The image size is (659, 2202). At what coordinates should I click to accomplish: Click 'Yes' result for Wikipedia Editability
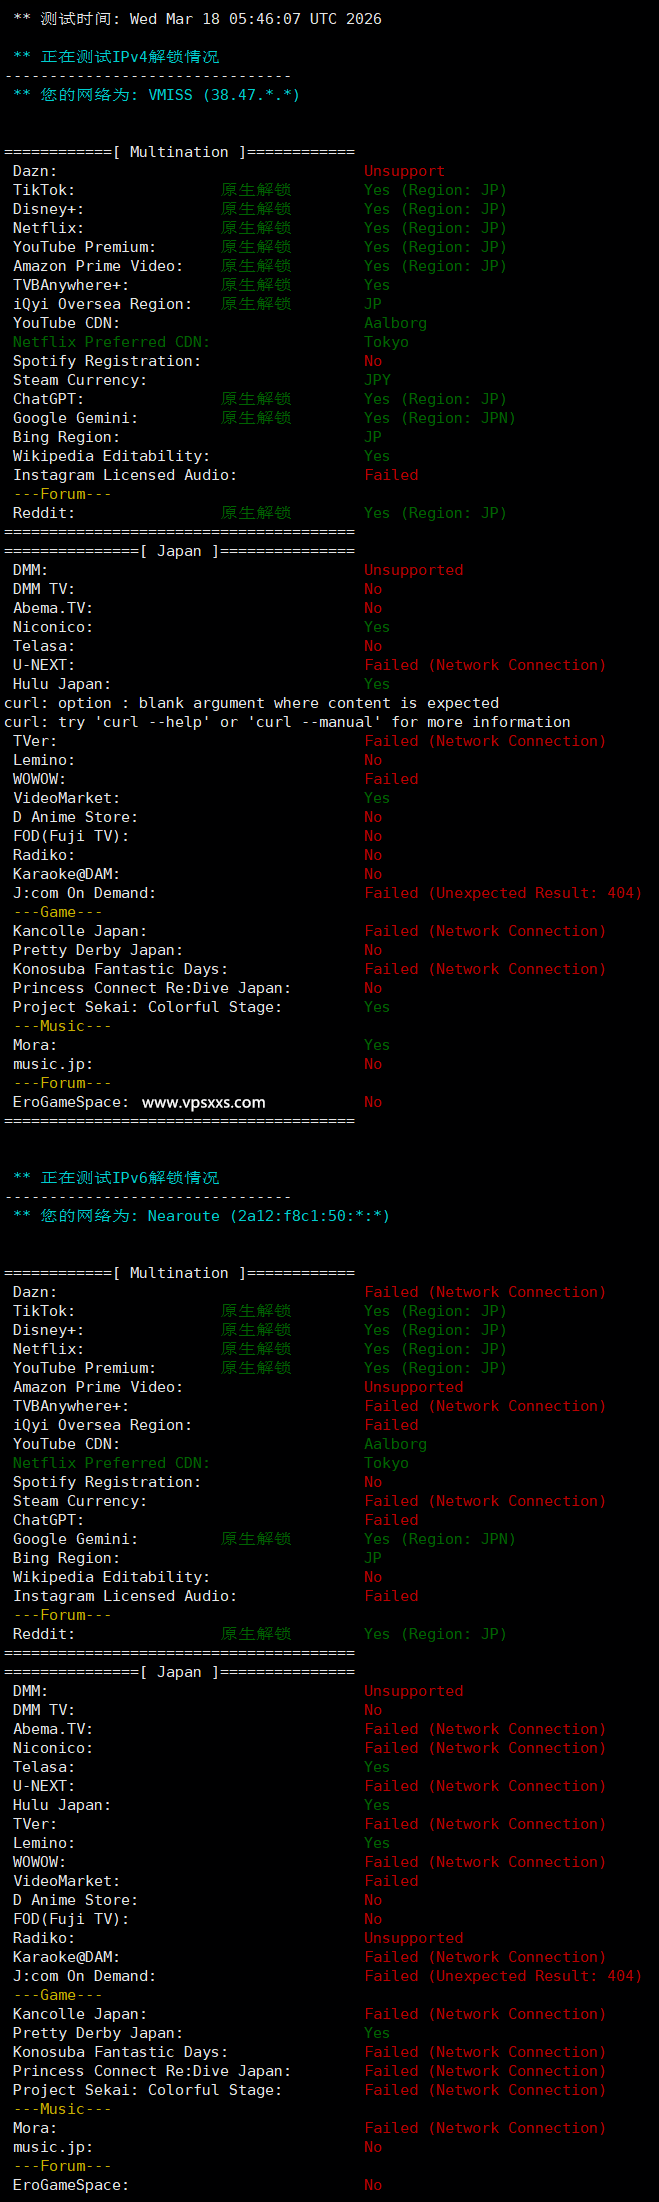(377, 456)
